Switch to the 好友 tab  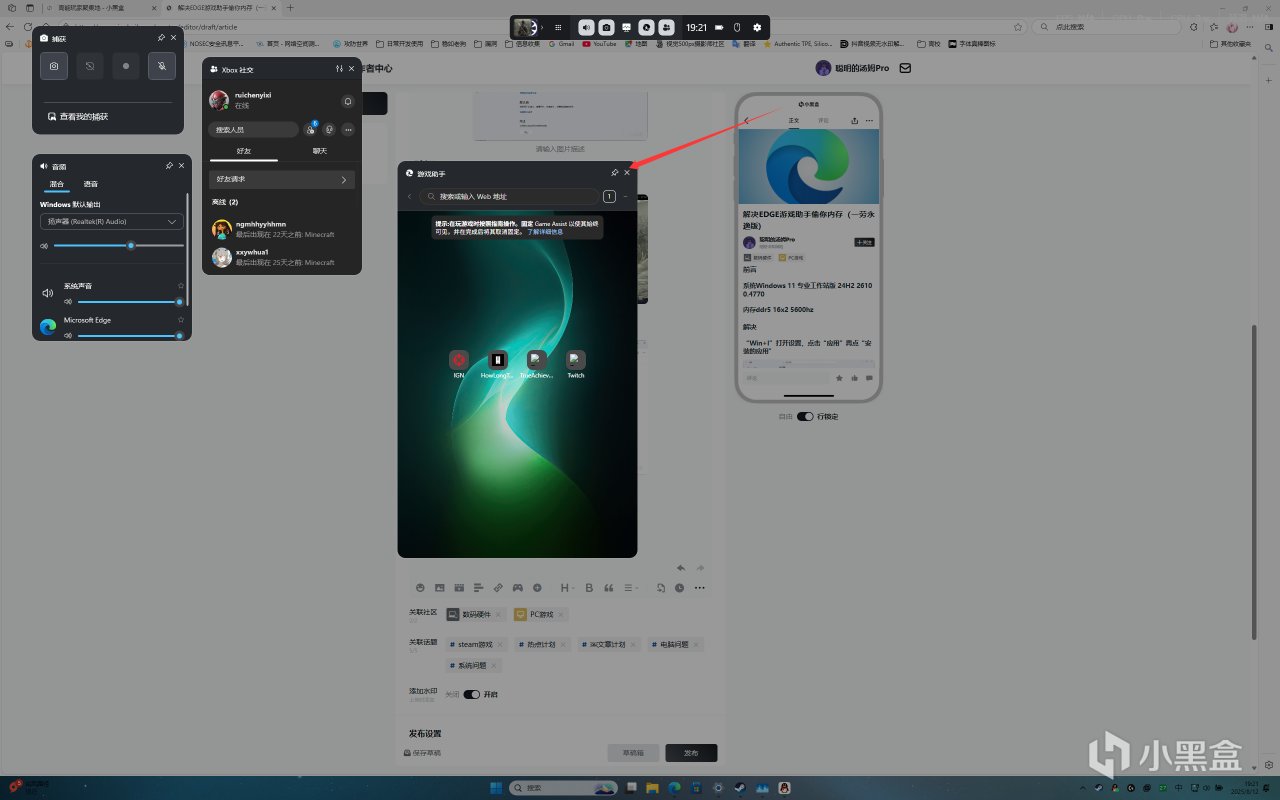(x=244, y=151)
